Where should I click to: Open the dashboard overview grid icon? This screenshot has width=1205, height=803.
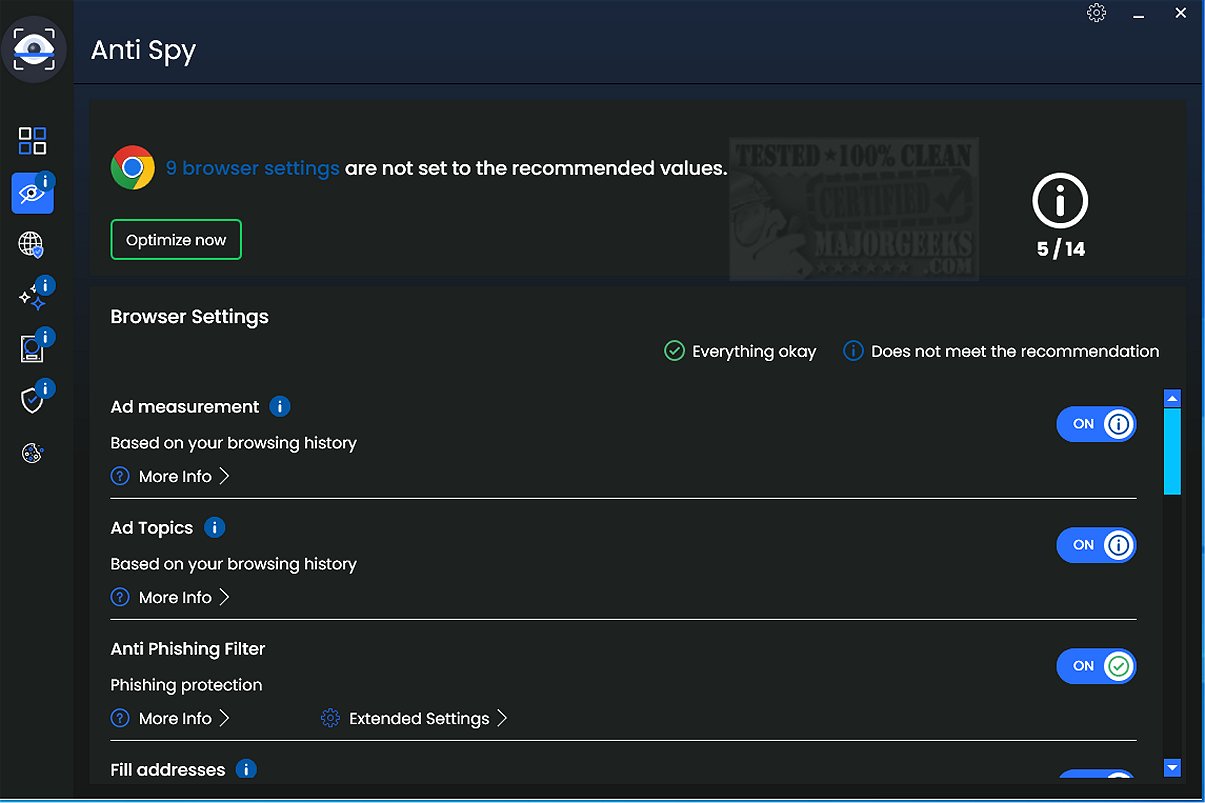[33, 140]
